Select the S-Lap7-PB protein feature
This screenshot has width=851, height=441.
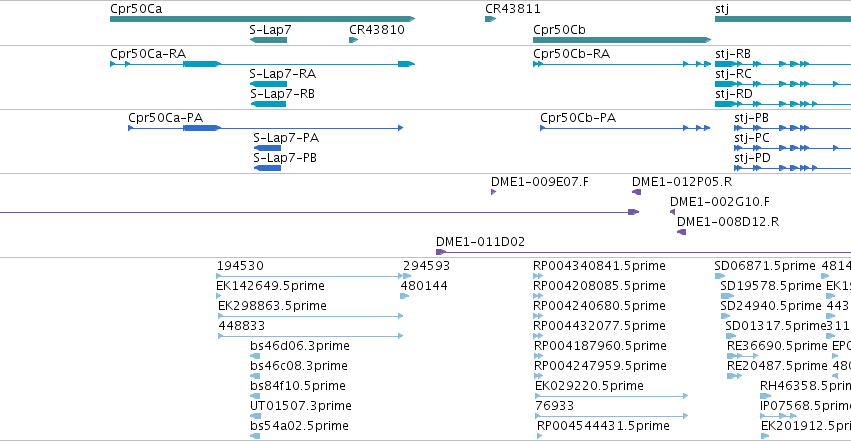tap(268, 168)
